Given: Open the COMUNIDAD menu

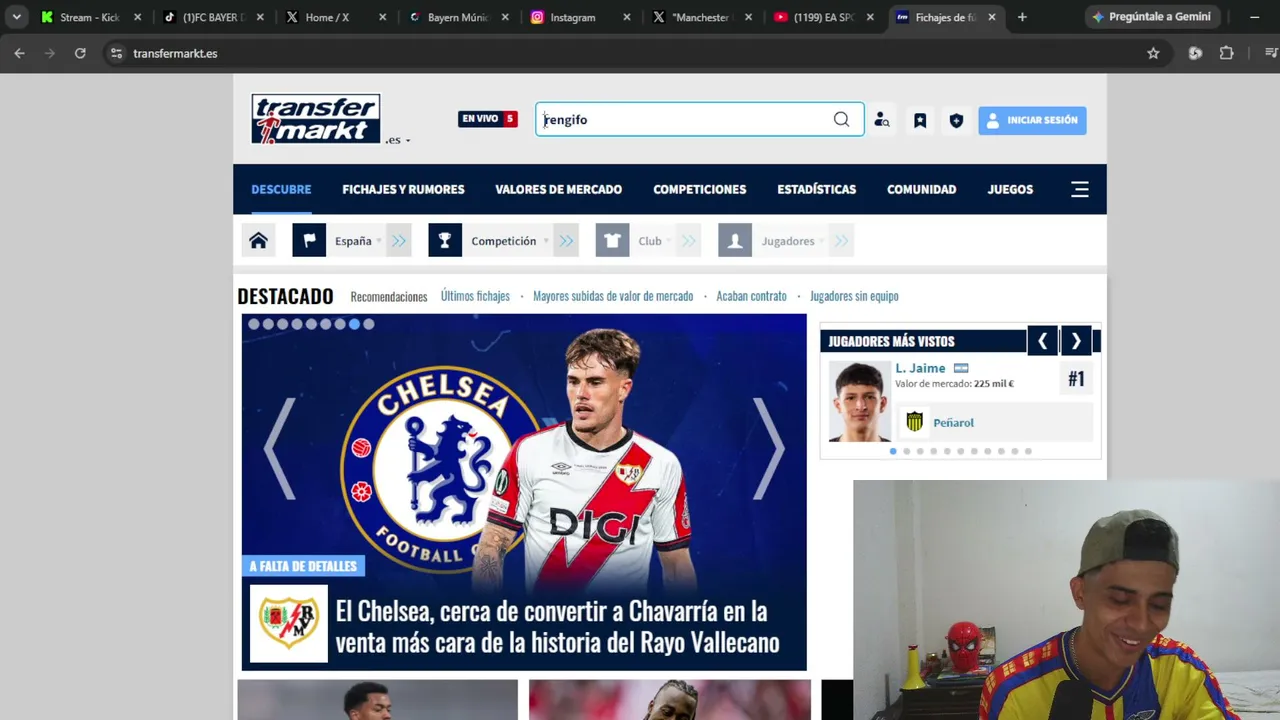Looking at the screenshot, I should [921, 189].
